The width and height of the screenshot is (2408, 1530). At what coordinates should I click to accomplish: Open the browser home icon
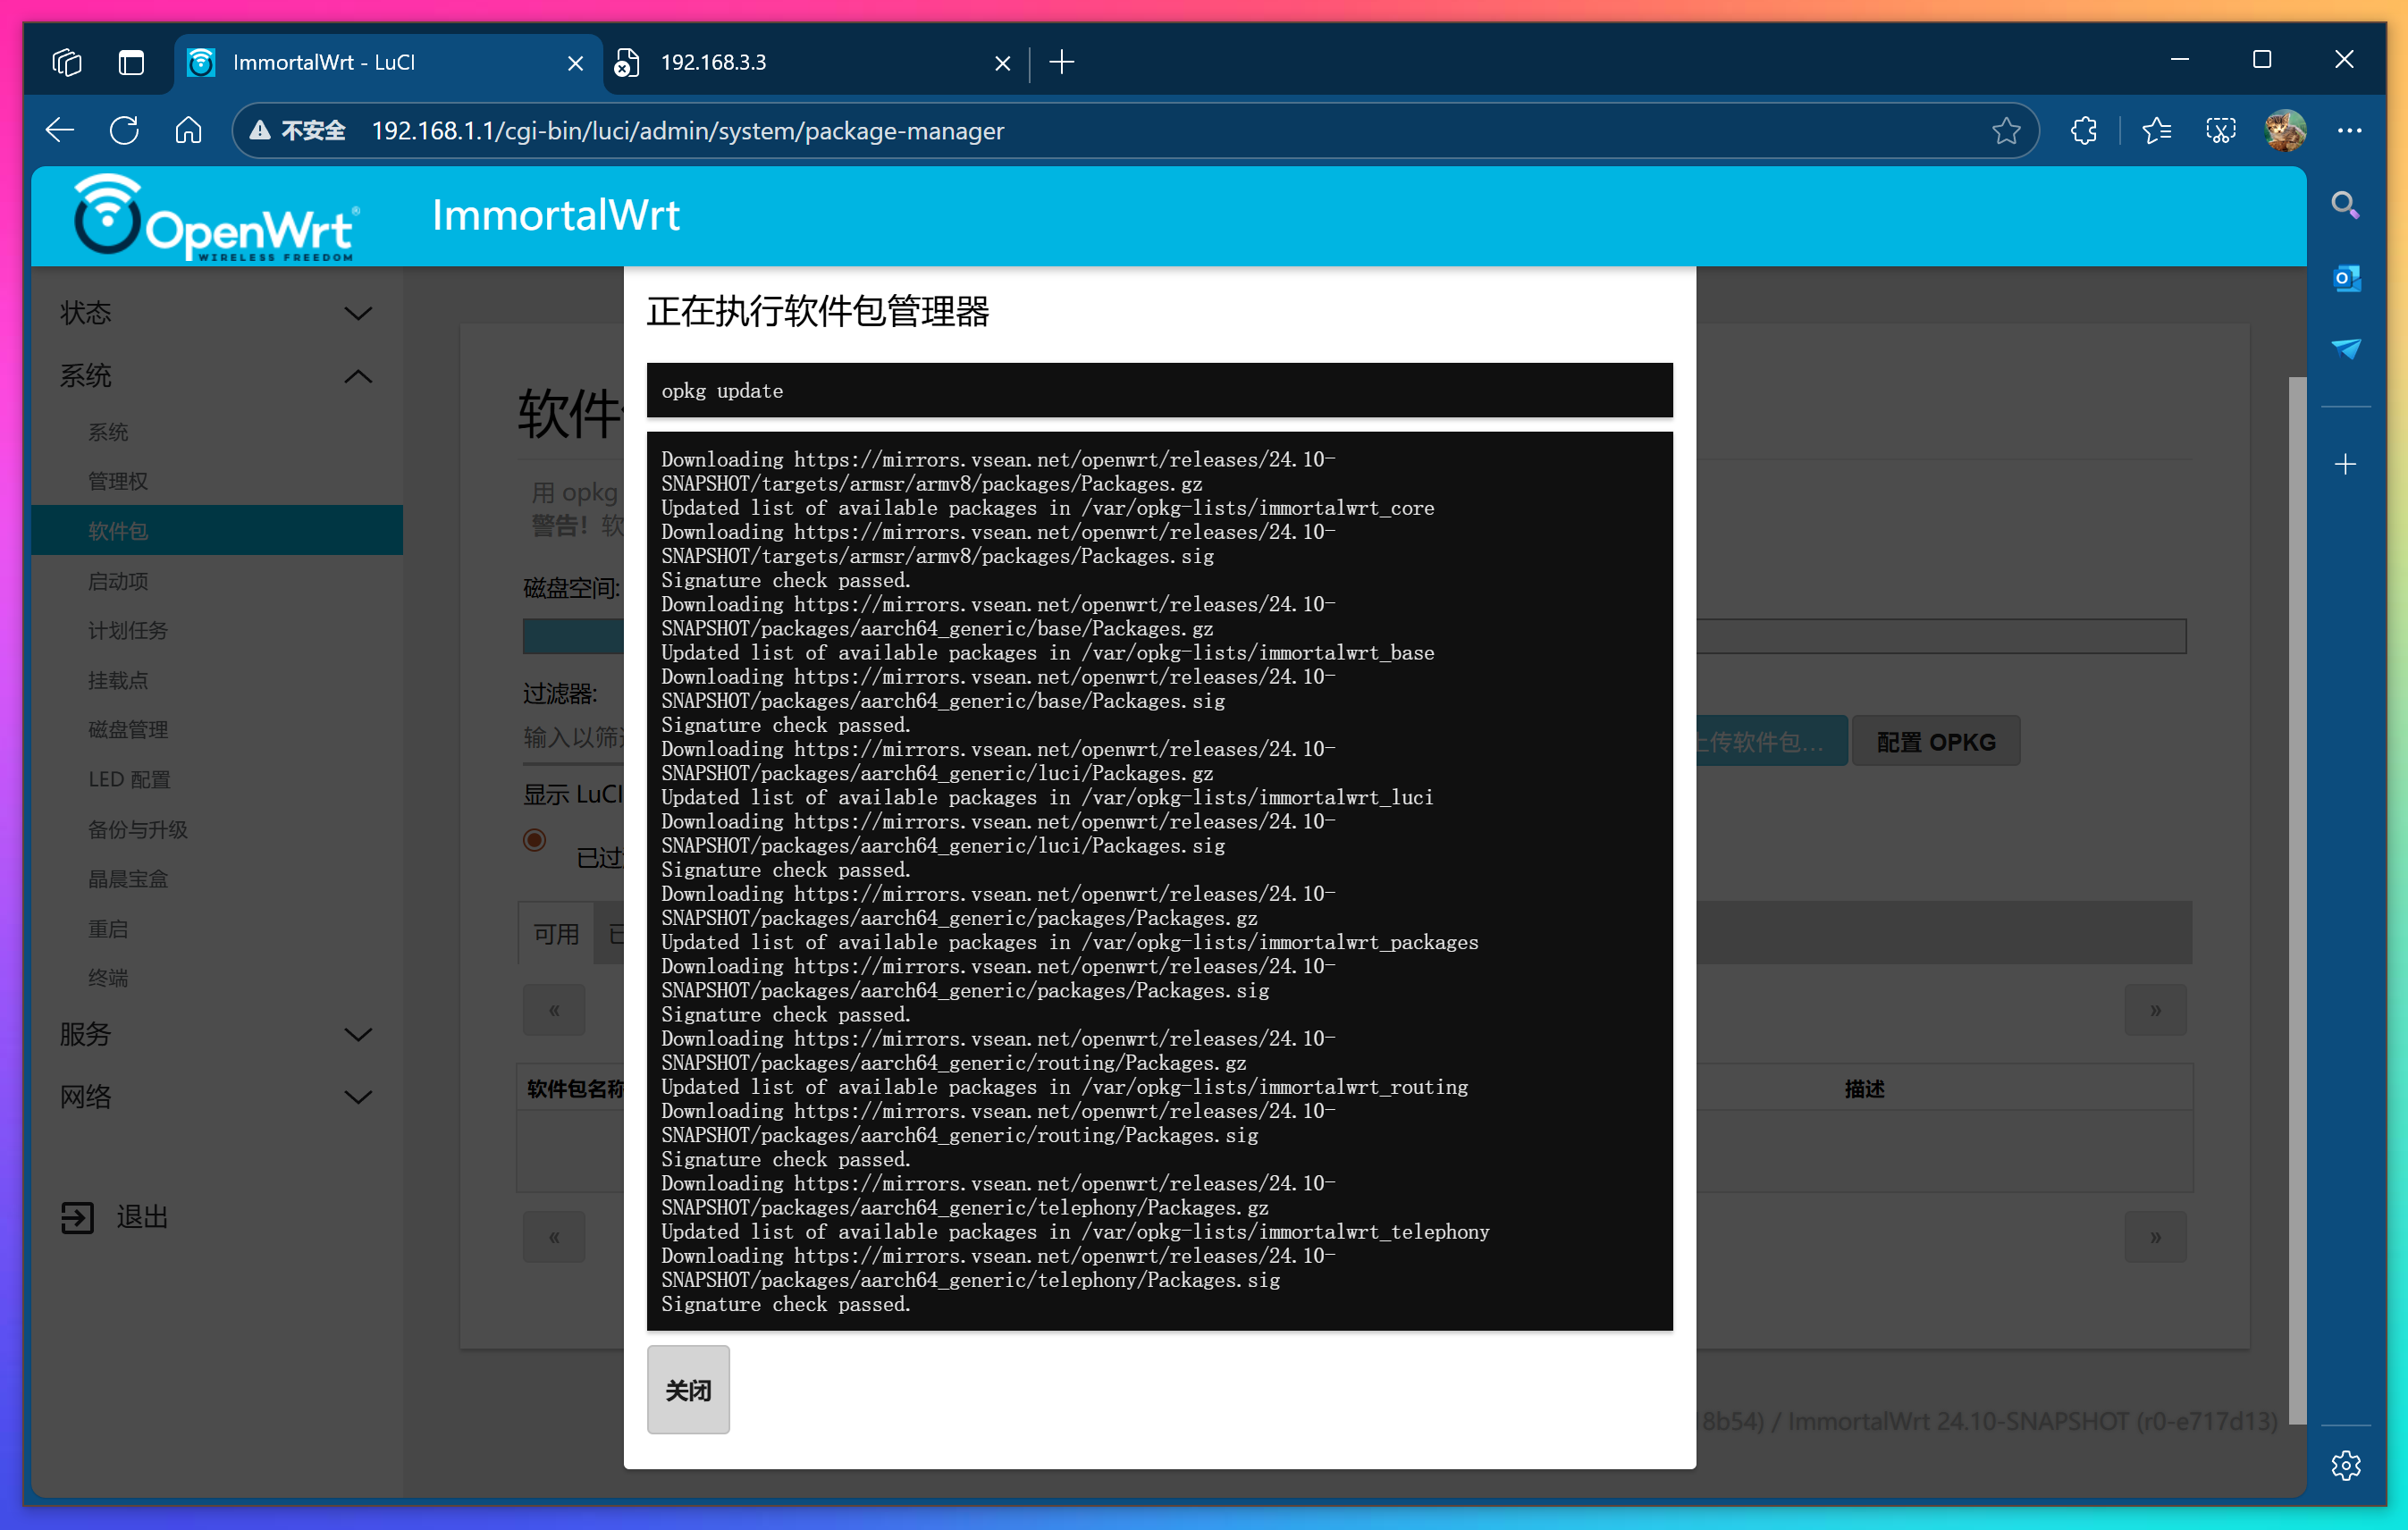click(x=188, y=130)
